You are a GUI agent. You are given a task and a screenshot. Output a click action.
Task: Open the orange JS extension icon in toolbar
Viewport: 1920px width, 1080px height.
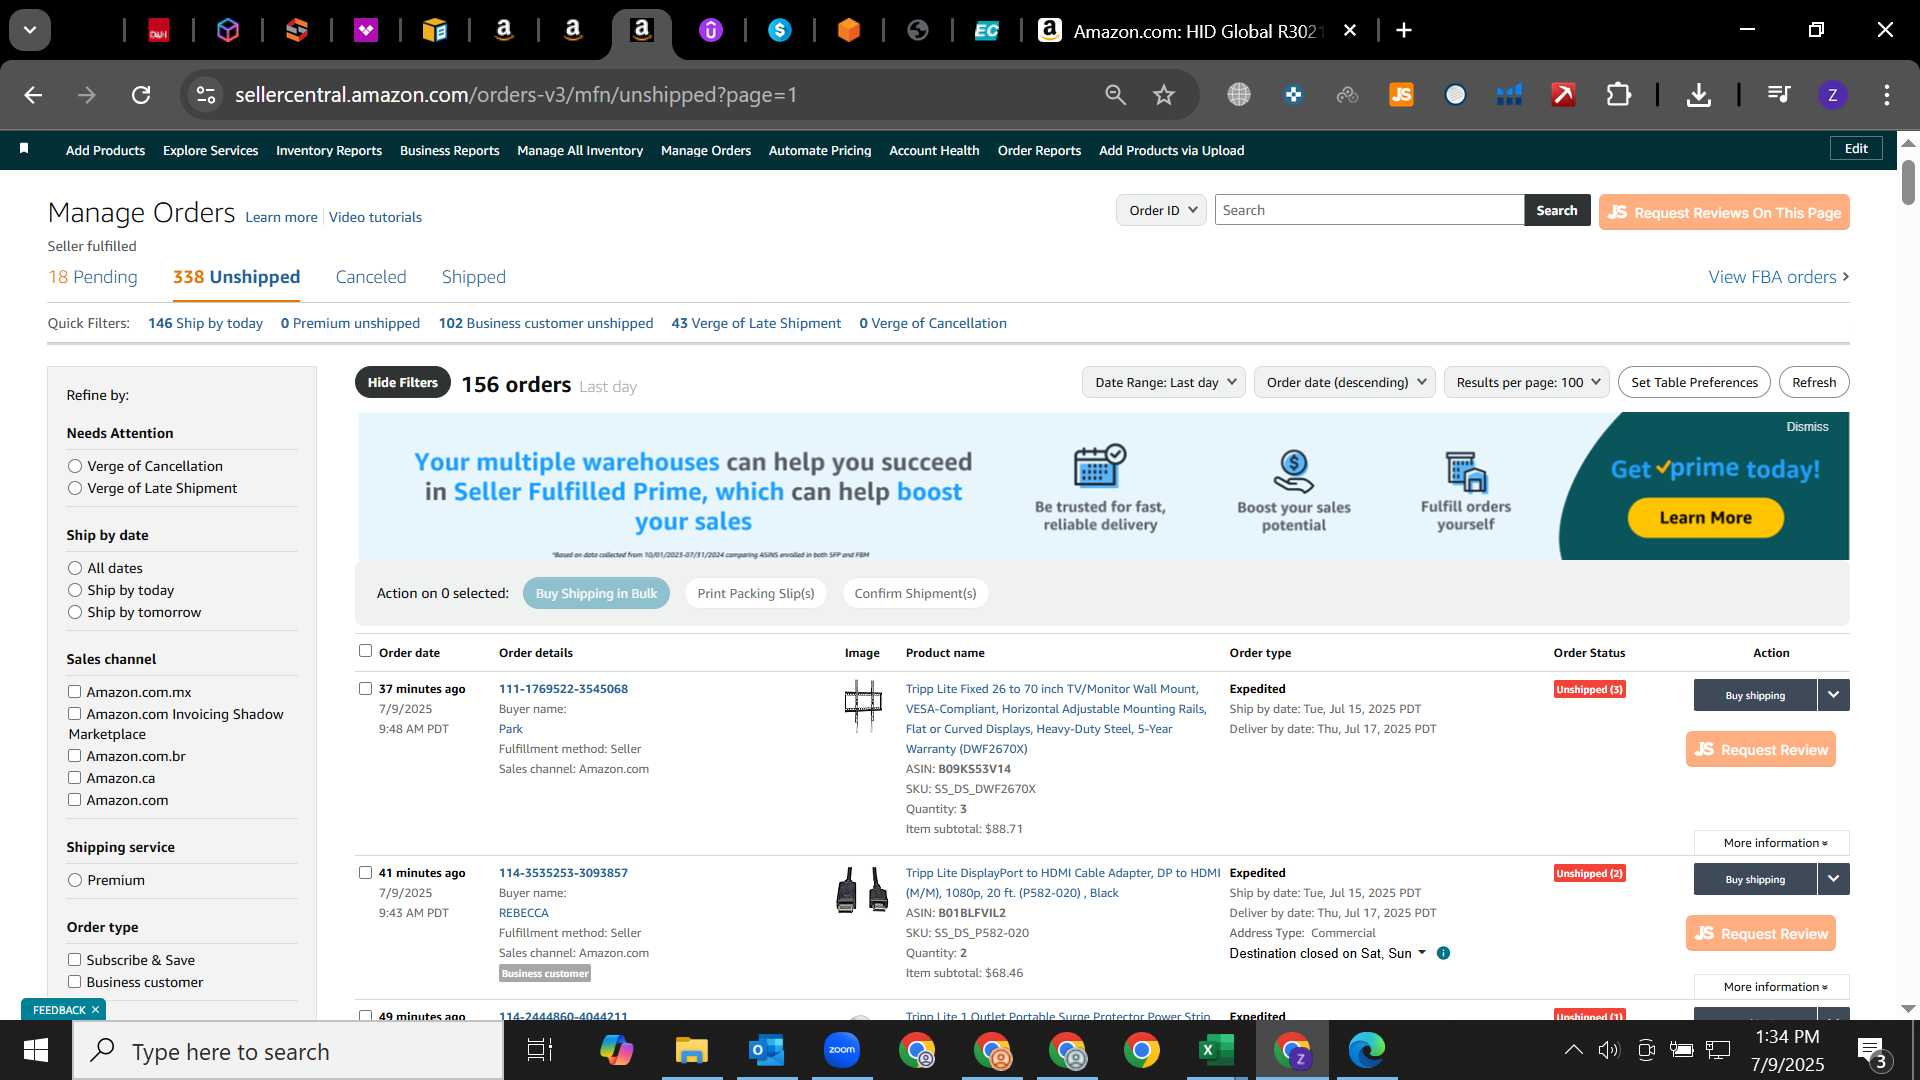(x=1401, y=95)
